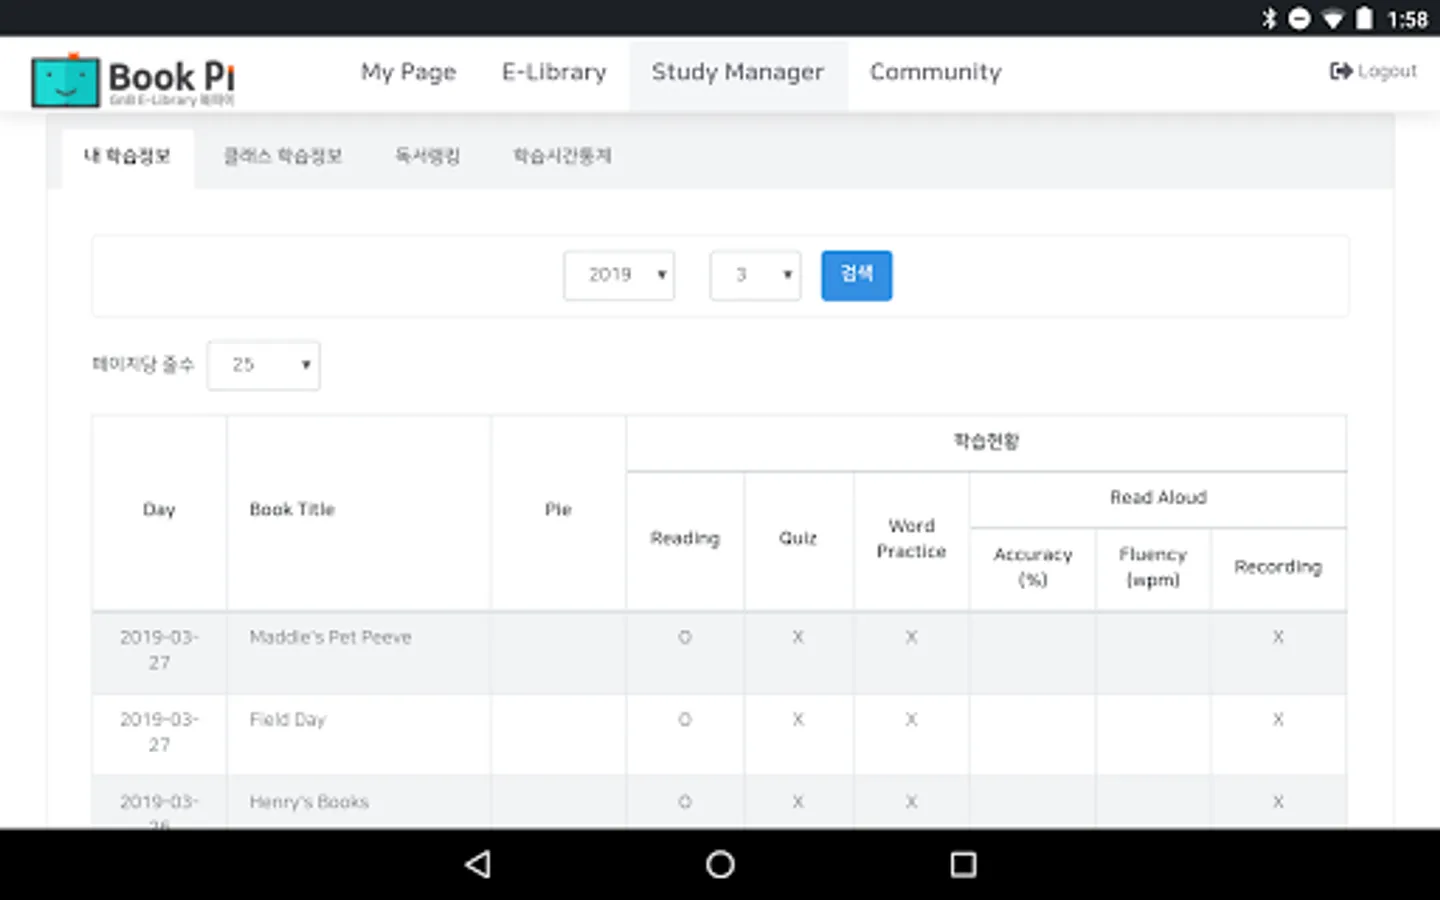Viewport: 1440px width, 900px height.
Task: Tap the Wi-Fi status bar icon
Action: pos(1332,19)
